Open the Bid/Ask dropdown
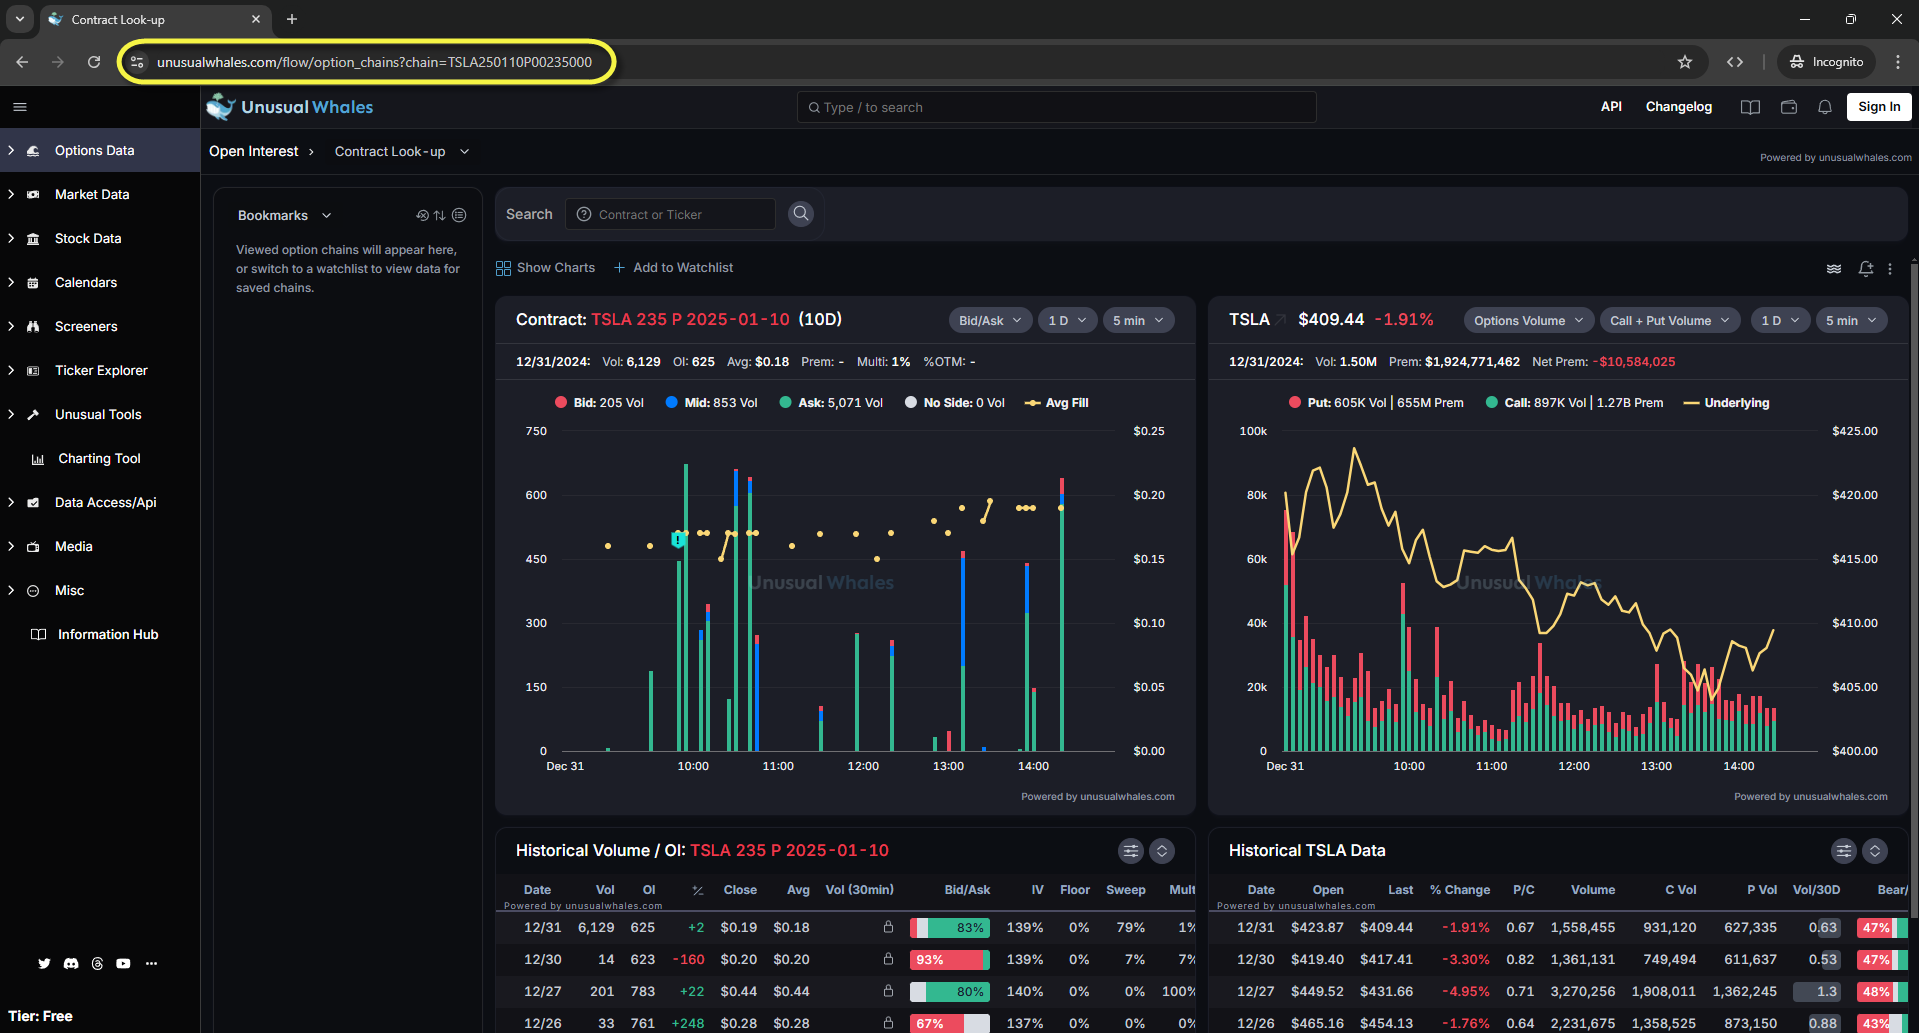This screenshot has height=1033, width=1919. [990, 321]
